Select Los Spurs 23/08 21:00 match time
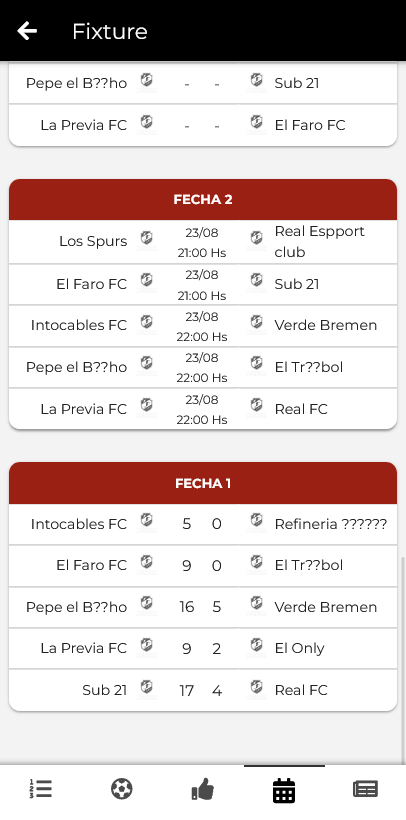 [201, 242]
